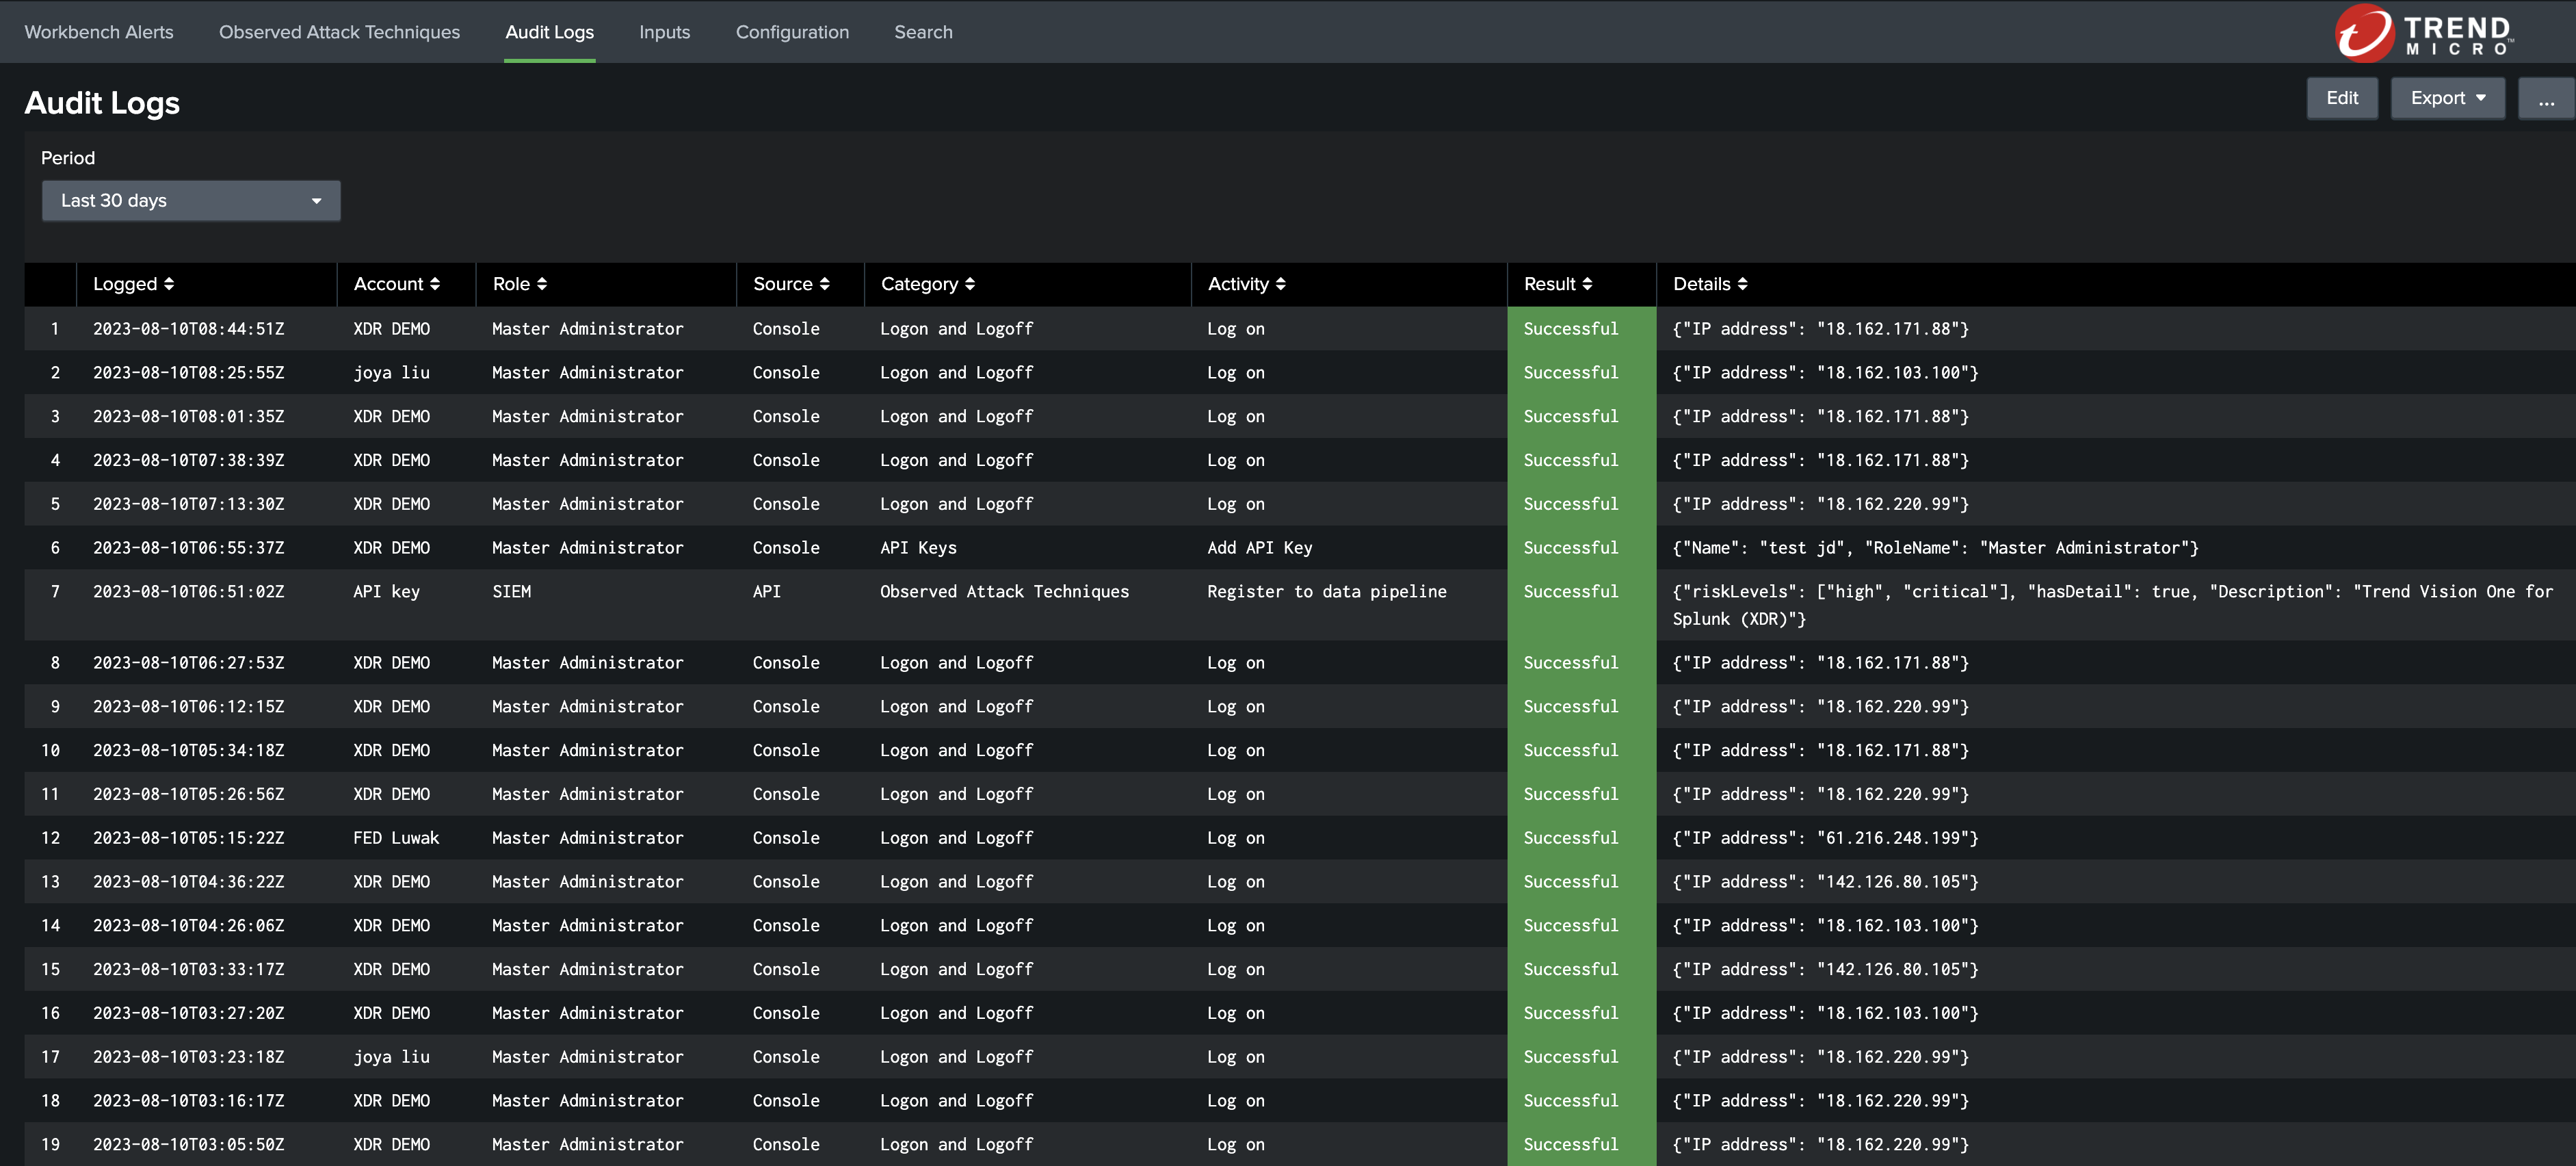Sort by the Category column
2576x1166 pixels.
[927, 284]
